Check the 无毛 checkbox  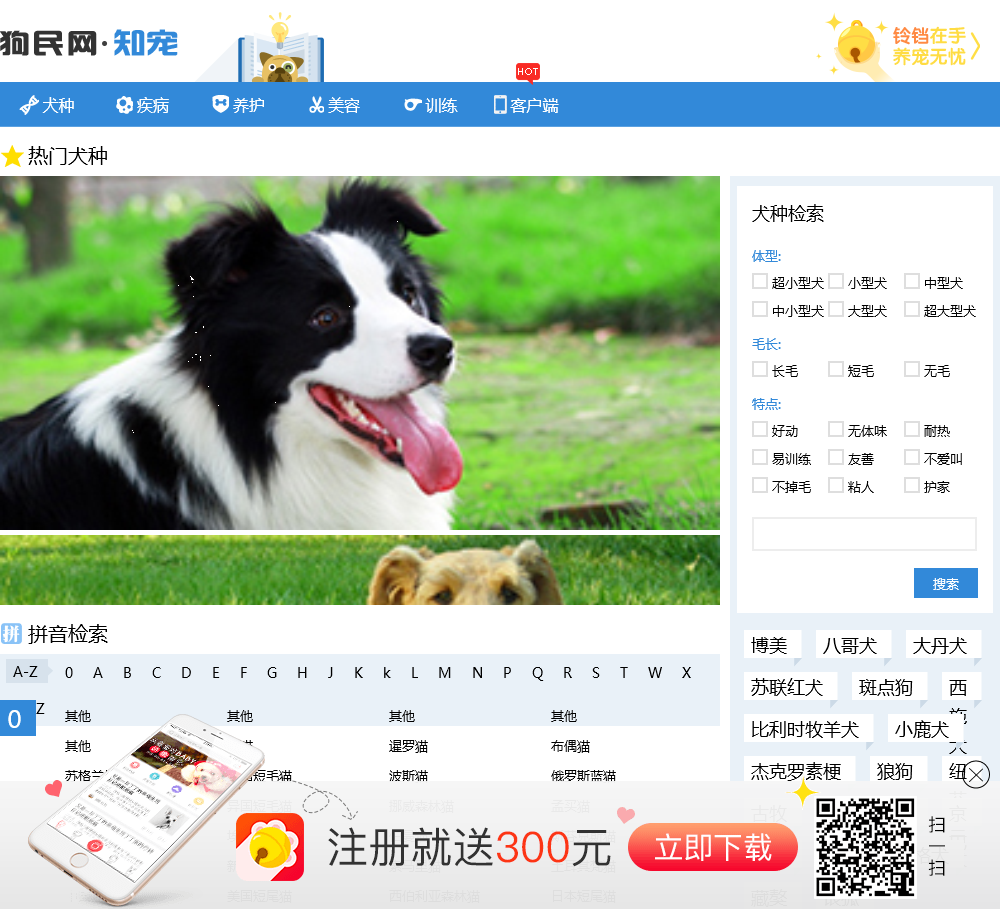coord(912,369)
